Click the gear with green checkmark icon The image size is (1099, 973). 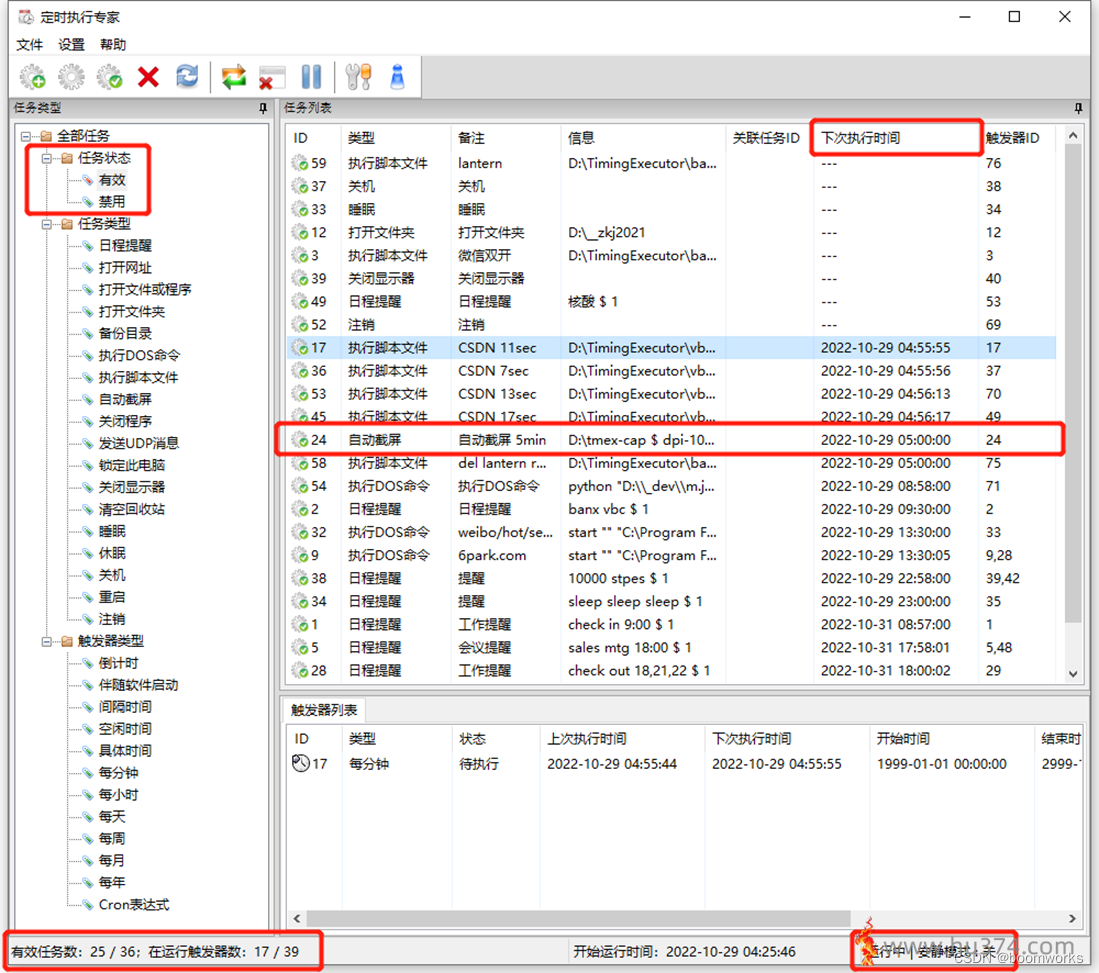click(x=109, y=76)
